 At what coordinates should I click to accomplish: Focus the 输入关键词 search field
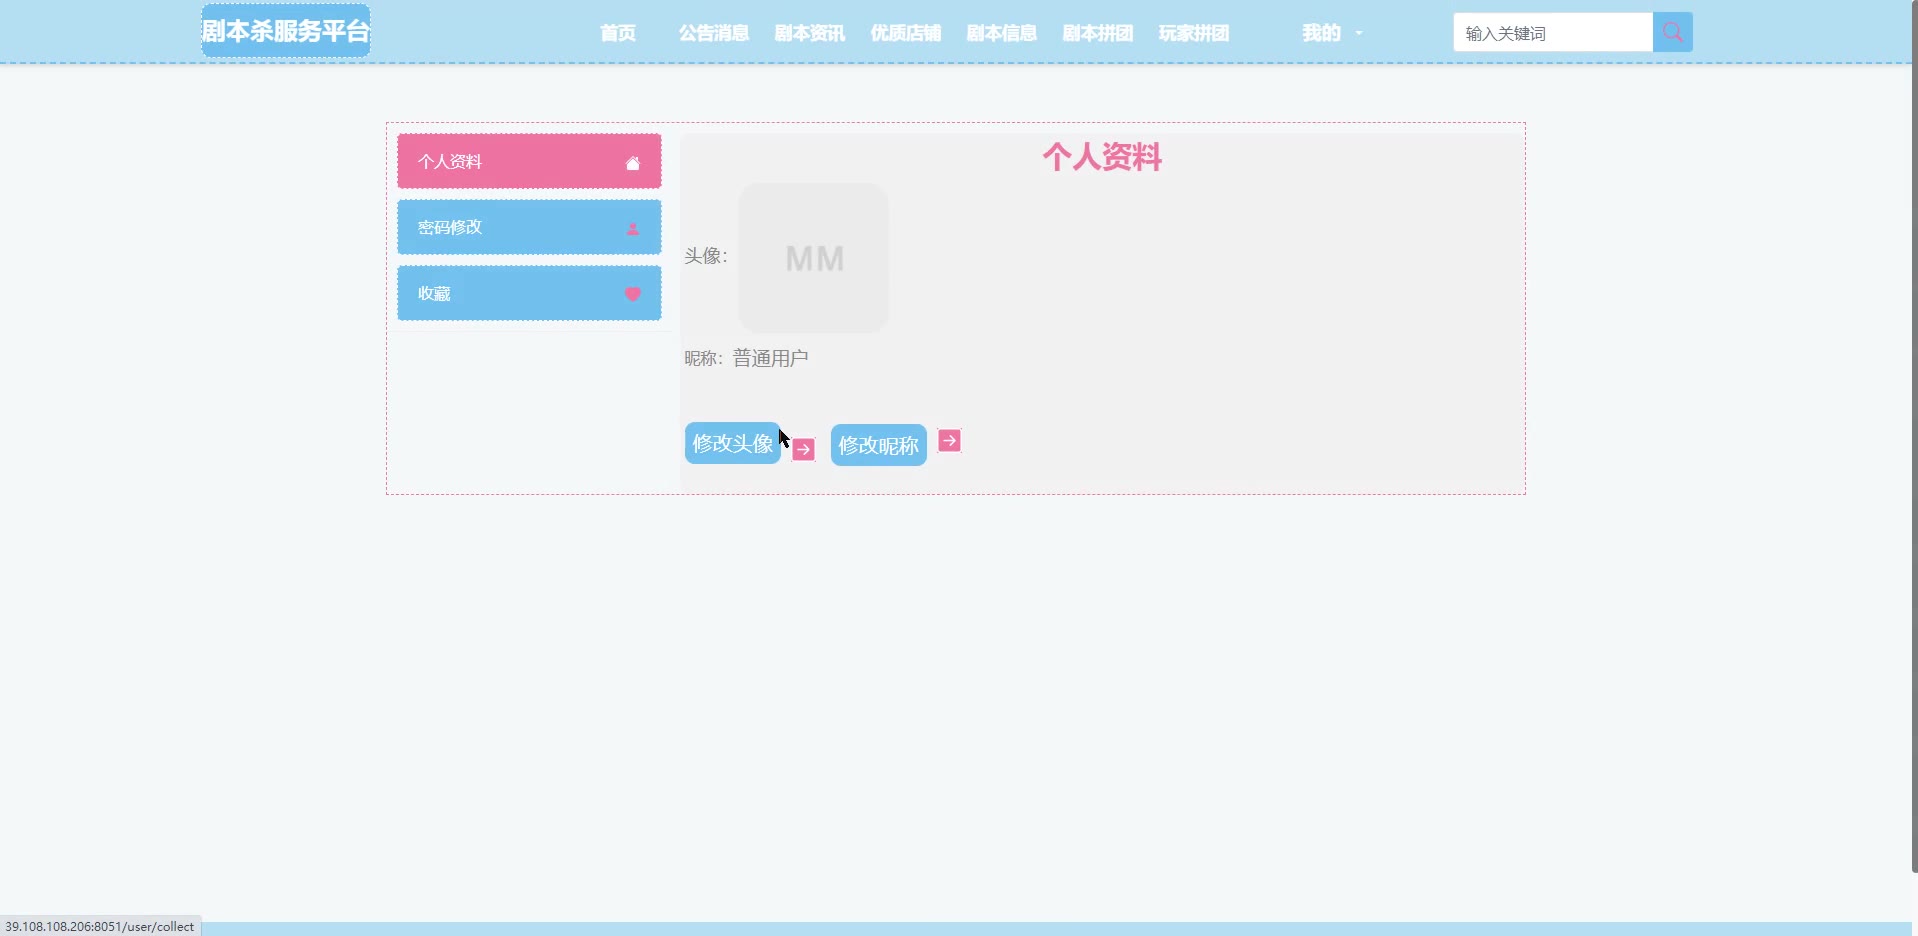[x=1553, y=32]
